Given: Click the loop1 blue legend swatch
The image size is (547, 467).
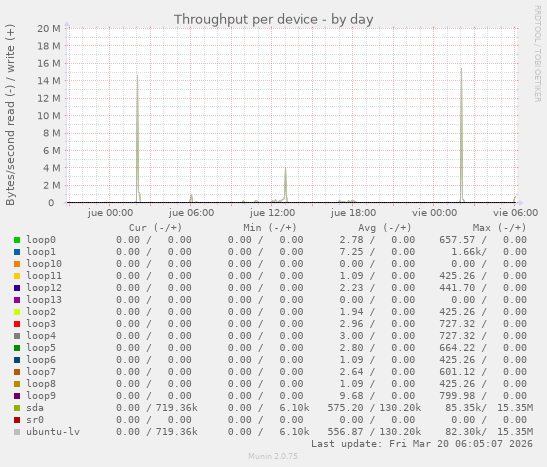Looking at the screenshot, I should (x=17, y=252).
